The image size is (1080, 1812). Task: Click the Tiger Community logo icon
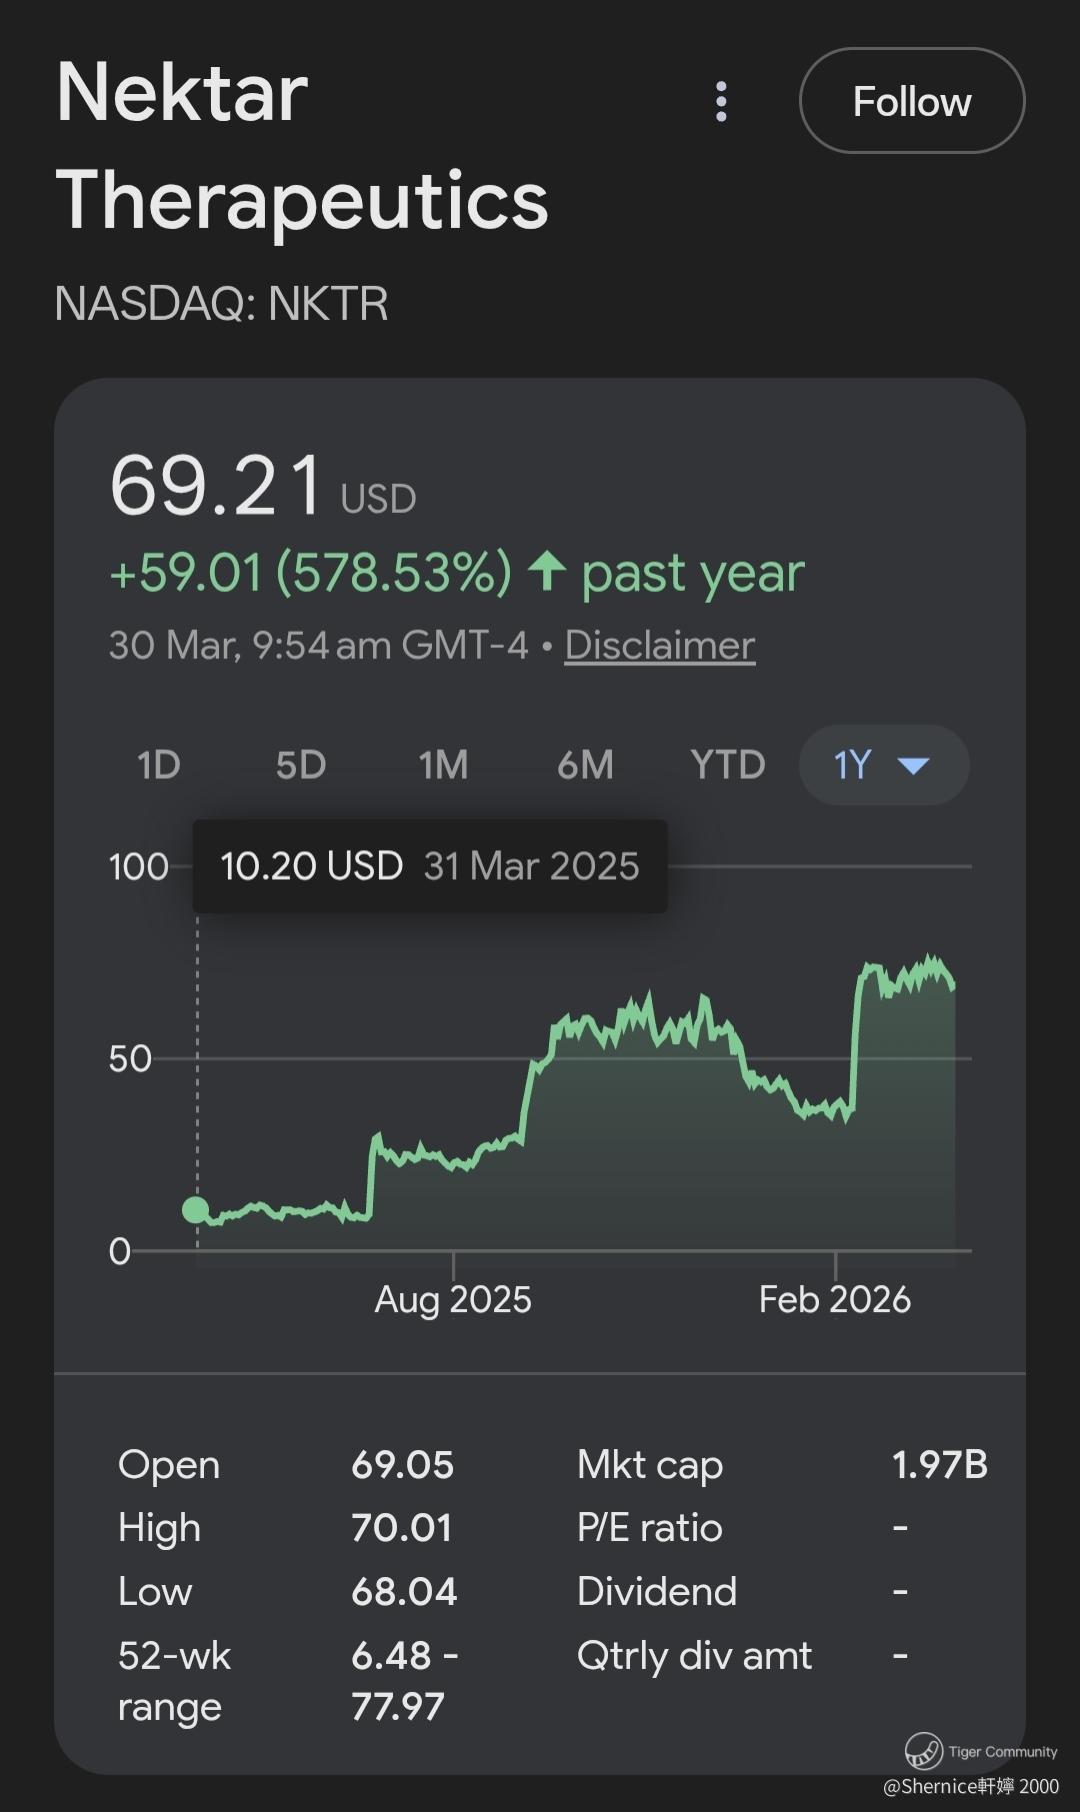tap(923, 1751)
